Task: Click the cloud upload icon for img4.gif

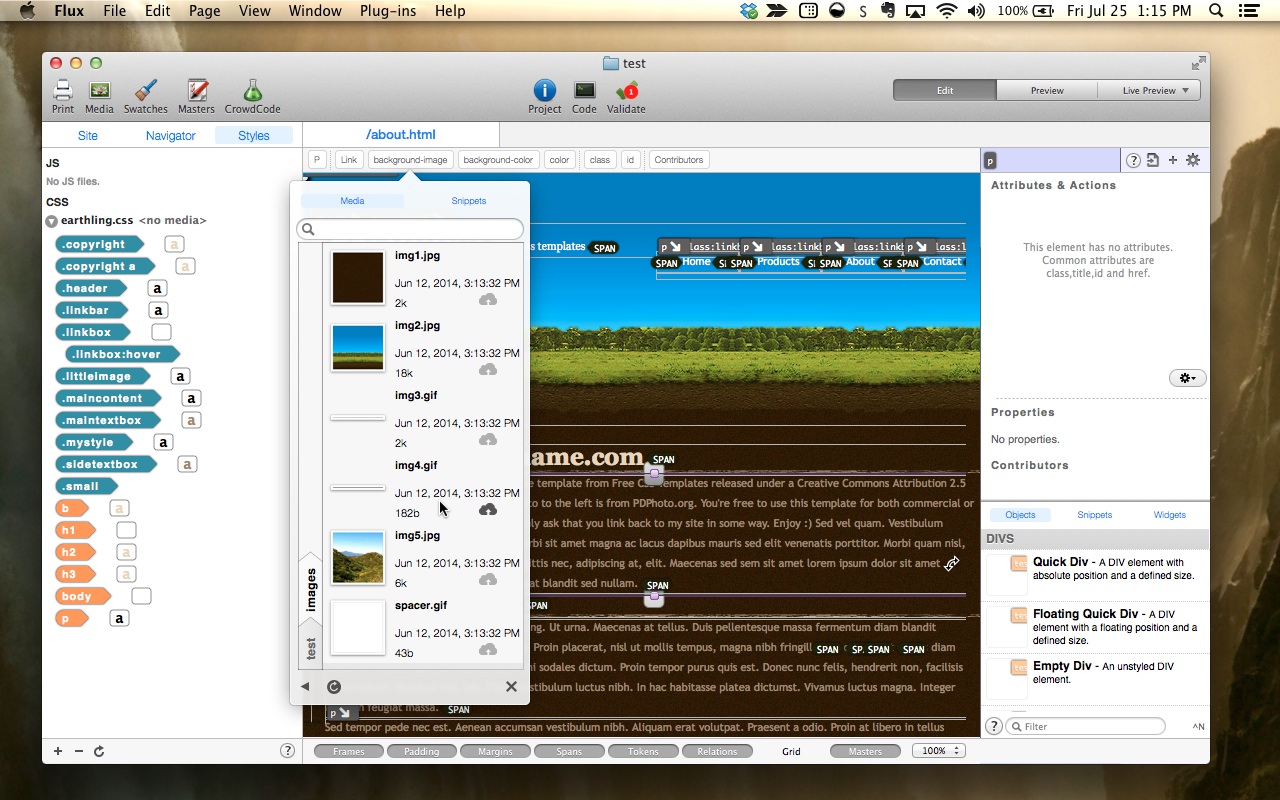Action: pyautogui.click(x=488, y=510)
